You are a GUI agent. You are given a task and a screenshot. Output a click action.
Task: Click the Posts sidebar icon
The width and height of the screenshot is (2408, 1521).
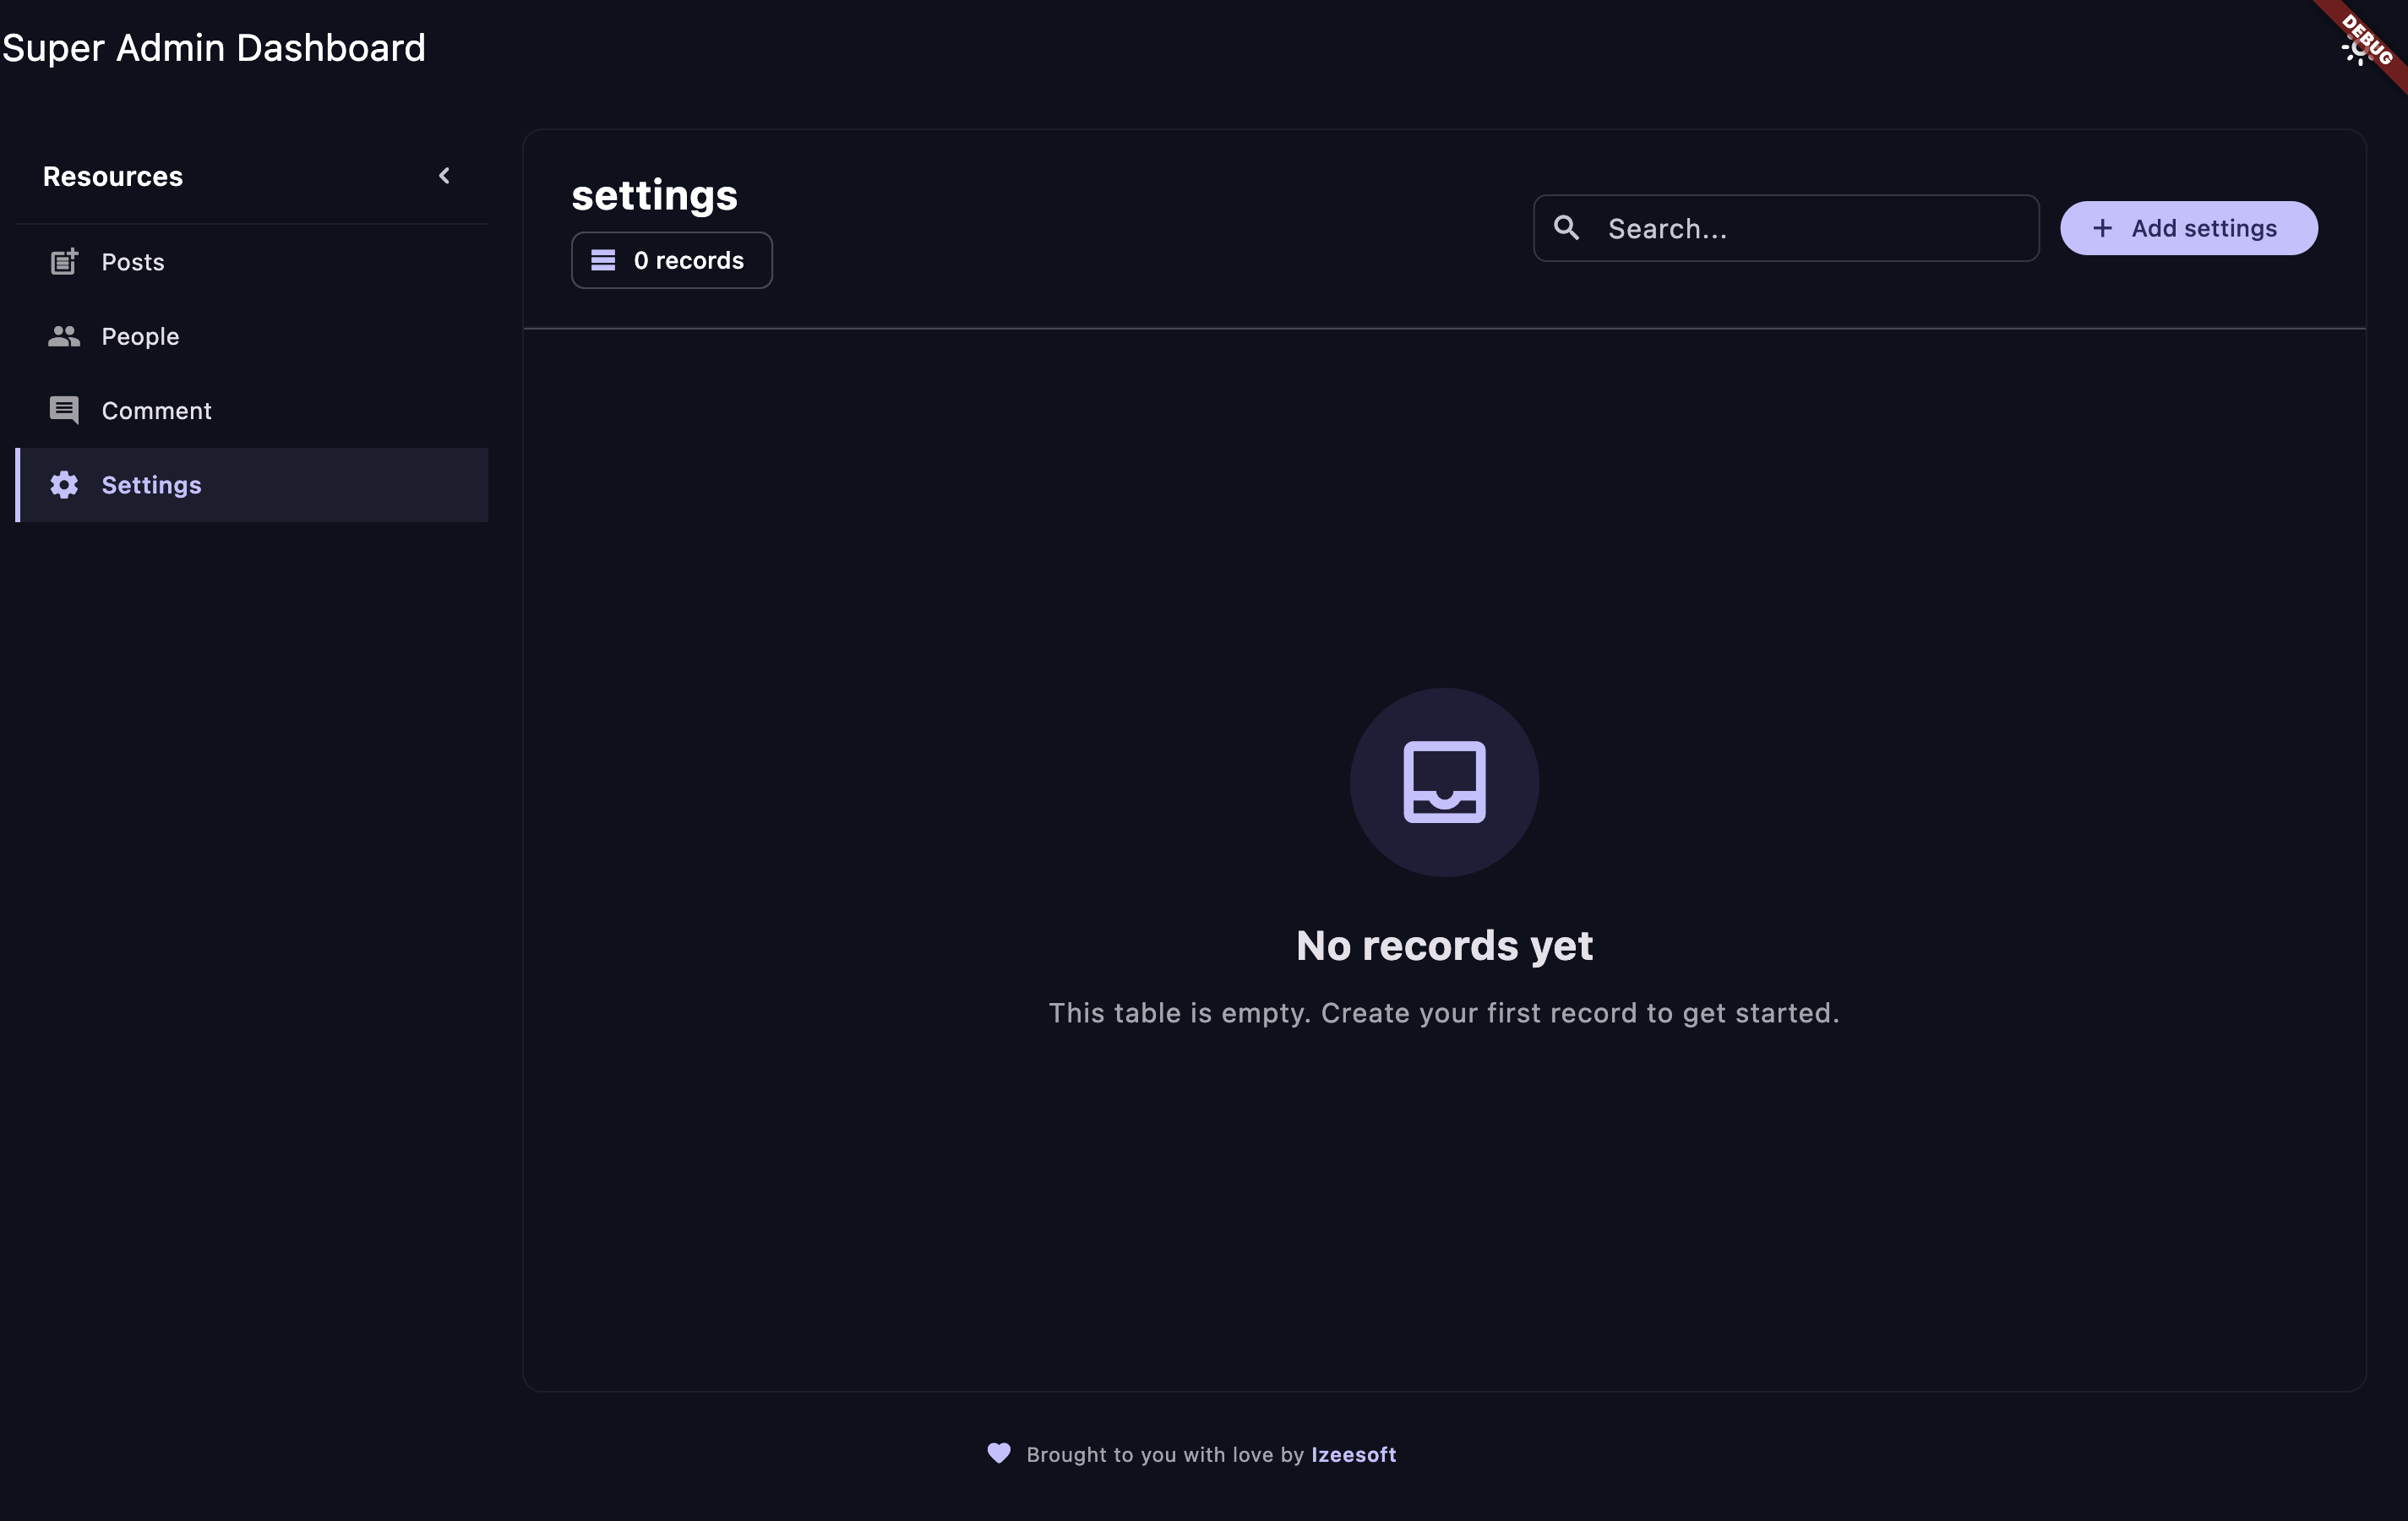(x=64, y=262)
